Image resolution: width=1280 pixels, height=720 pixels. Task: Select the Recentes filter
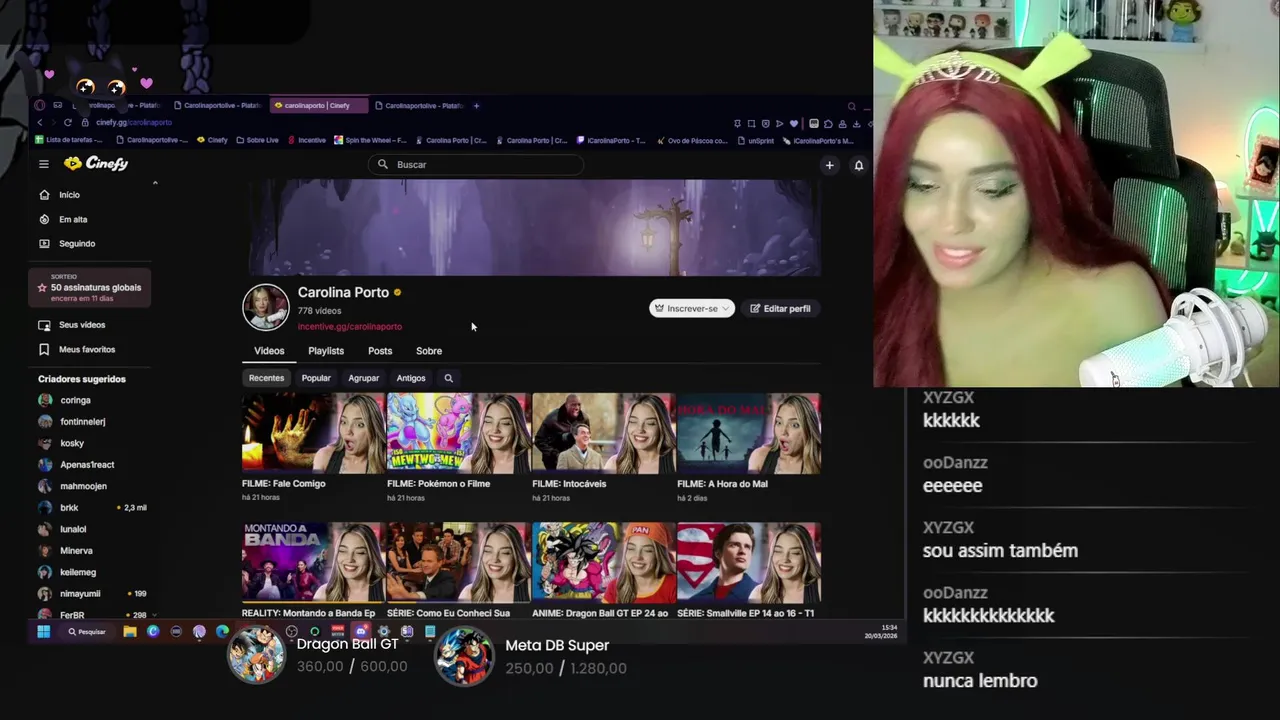[266, 378]
